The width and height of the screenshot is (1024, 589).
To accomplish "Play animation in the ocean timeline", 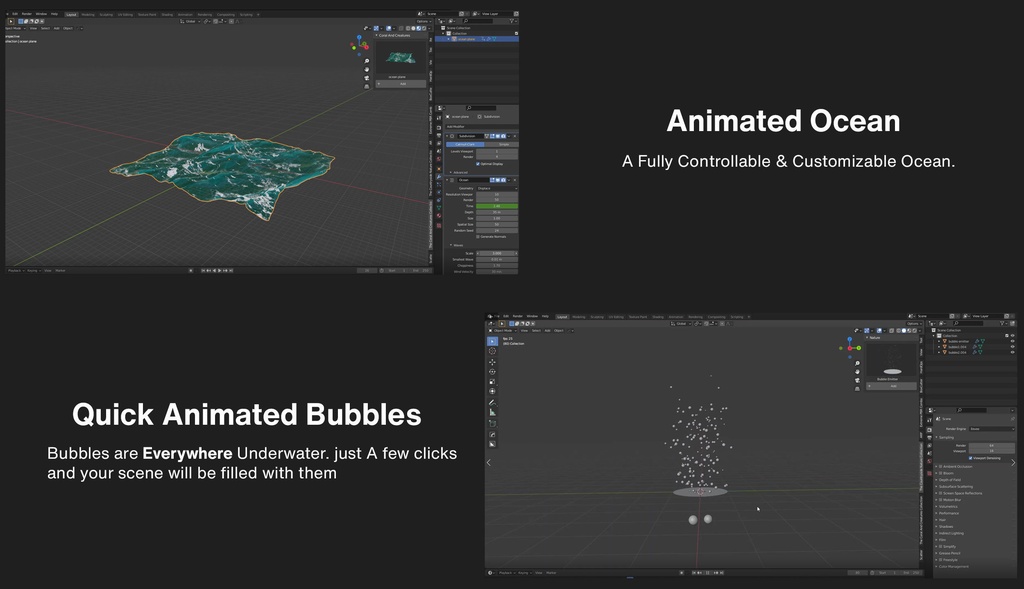I will coord(219,270).
